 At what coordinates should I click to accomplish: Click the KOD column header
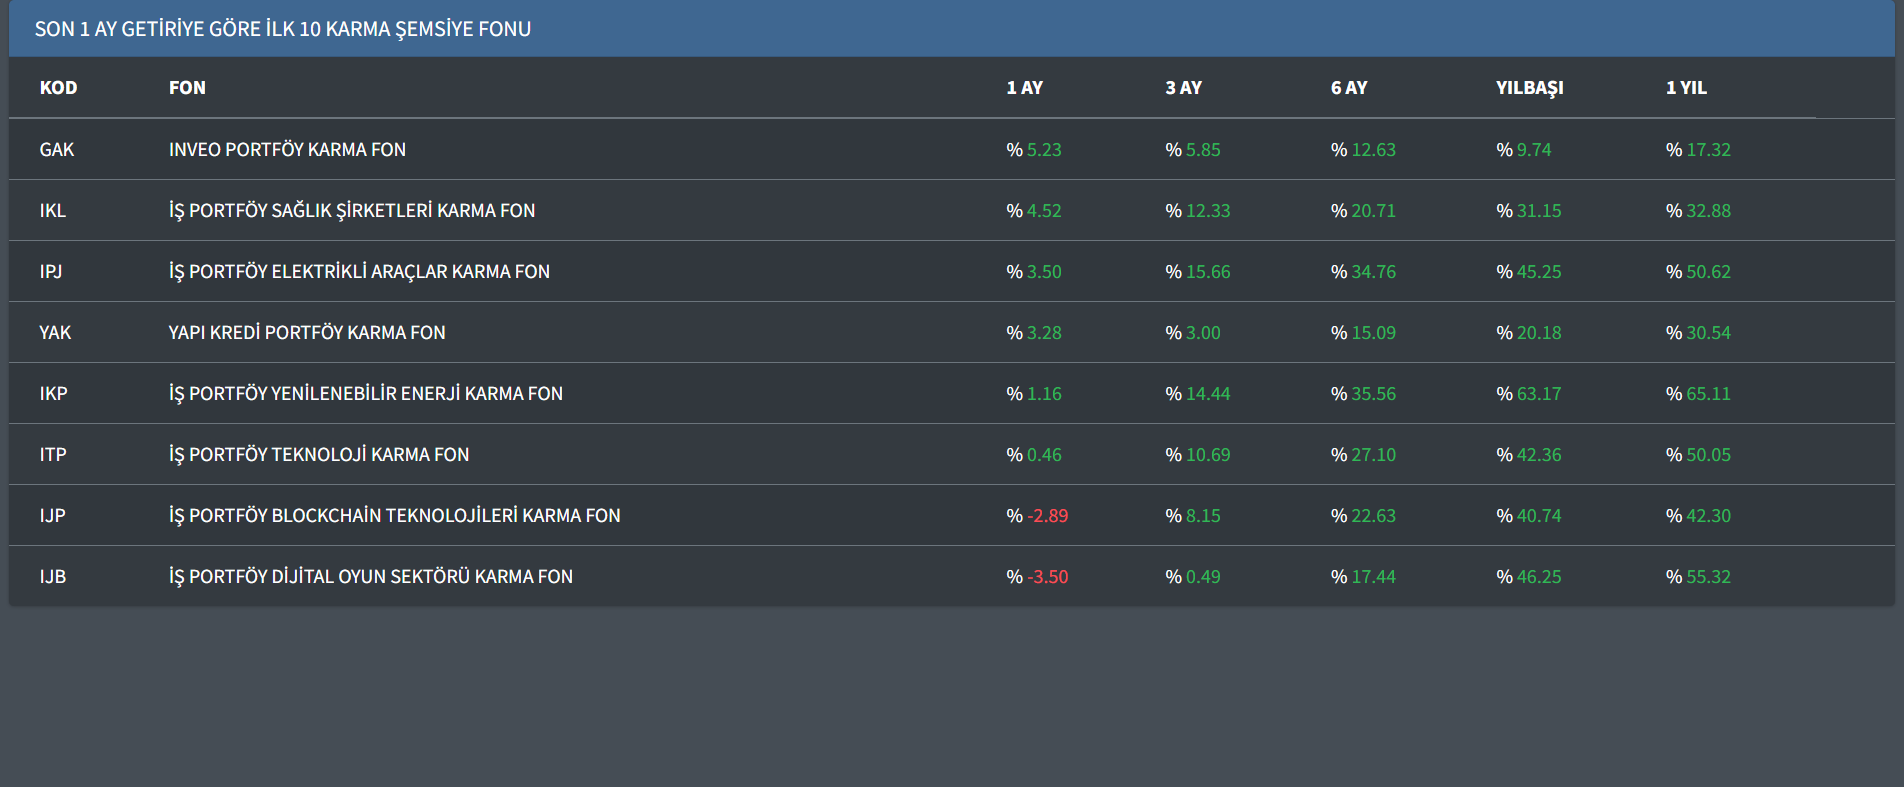(x=58, y=88)
